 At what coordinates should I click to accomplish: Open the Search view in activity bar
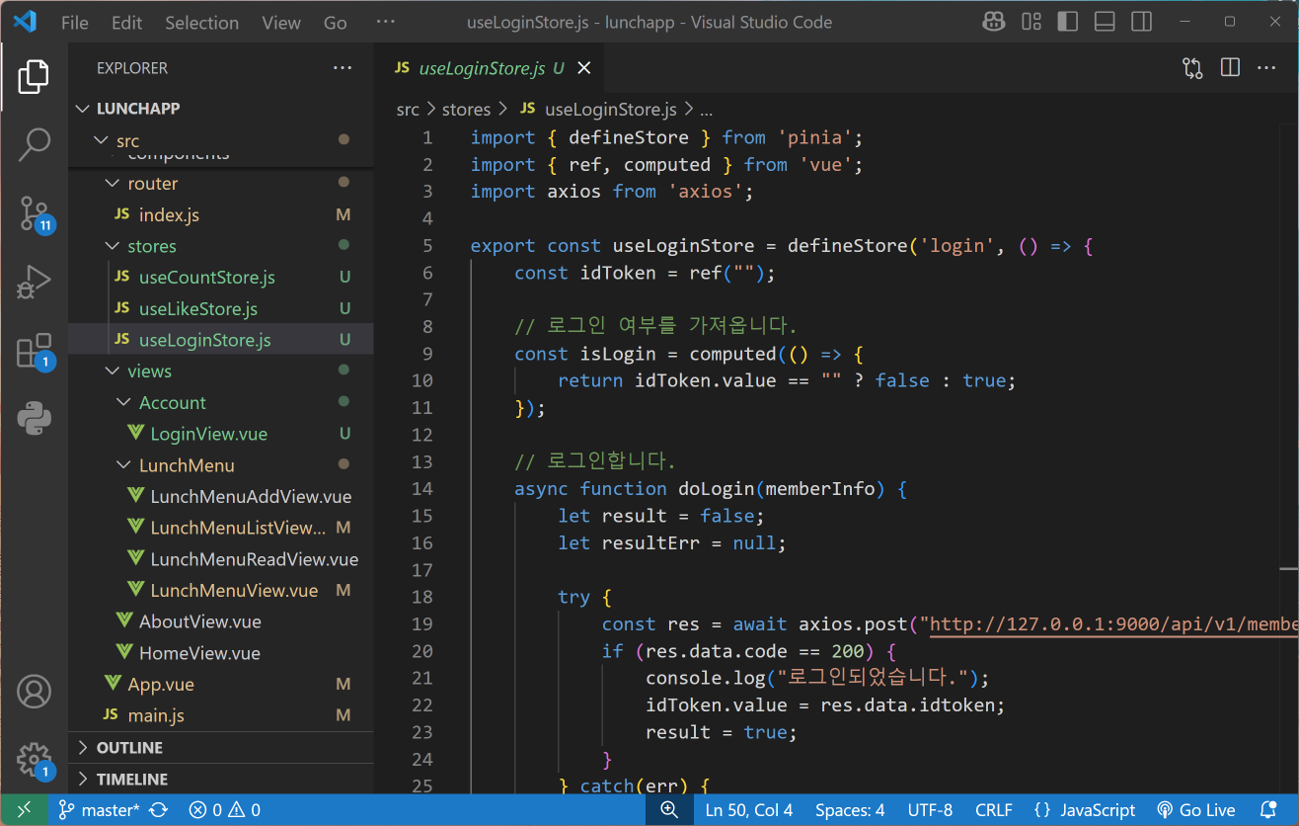pyautogui.click(x=34, y=145)
